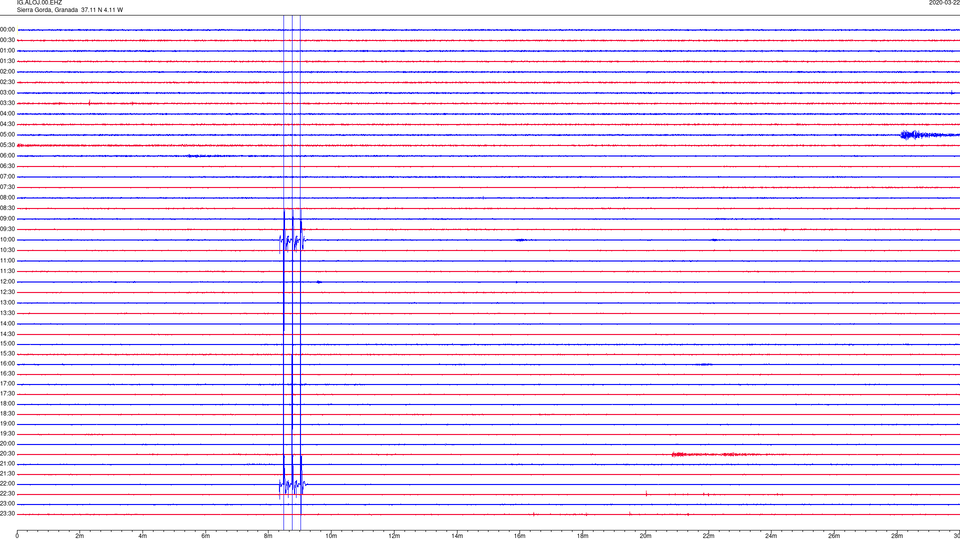Screen dimensions: 960x540
Task: Select the 11:00 trace time label
Action: tap(7, 260)
